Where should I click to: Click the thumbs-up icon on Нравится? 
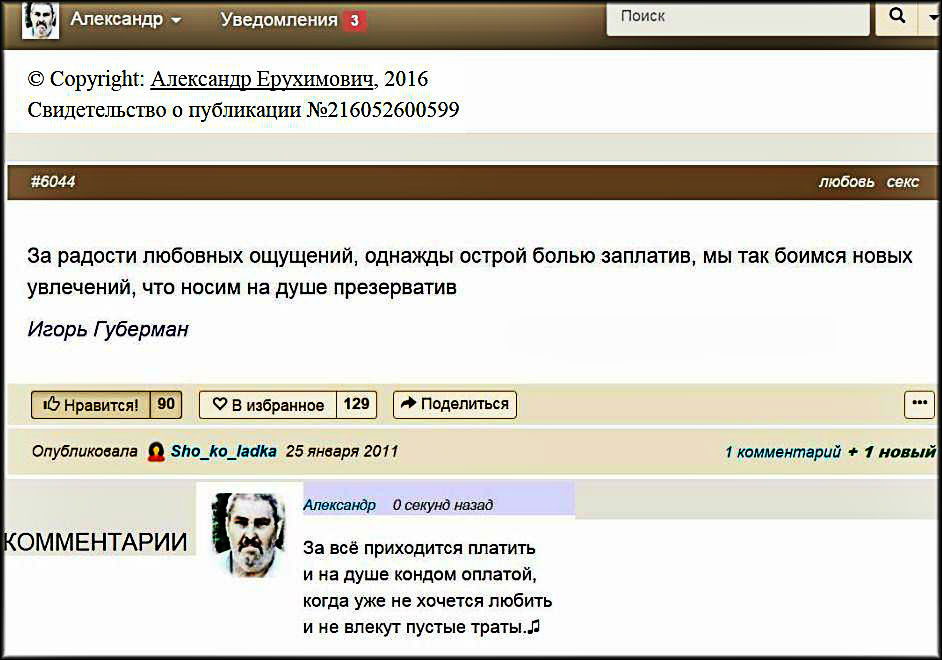[x=52, y=404]
